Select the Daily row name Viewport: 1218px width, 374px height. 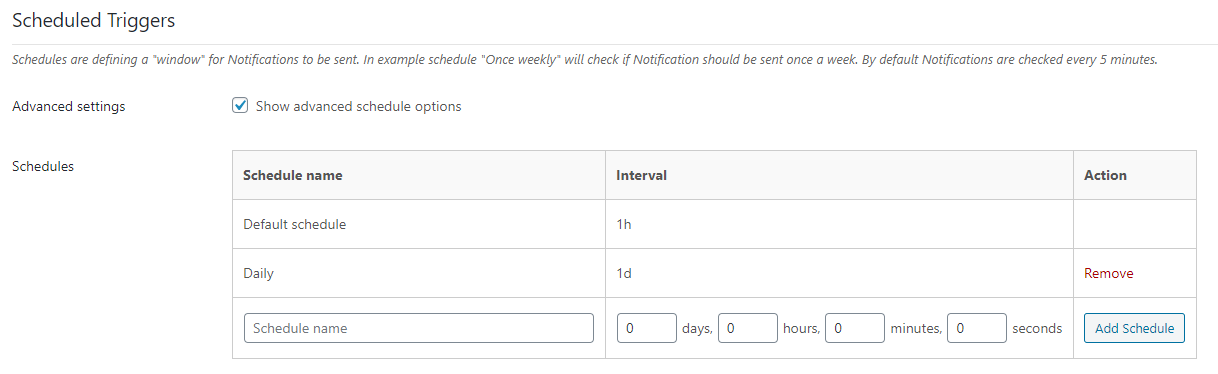(259, 273)
